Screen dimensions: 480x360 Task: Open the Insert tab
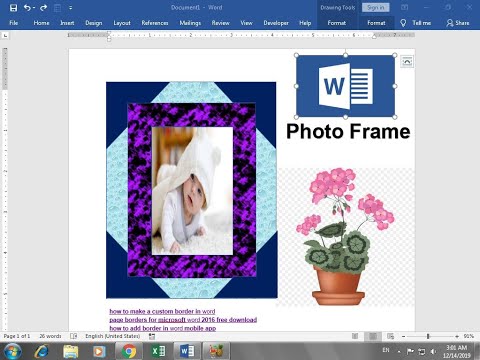67,23
